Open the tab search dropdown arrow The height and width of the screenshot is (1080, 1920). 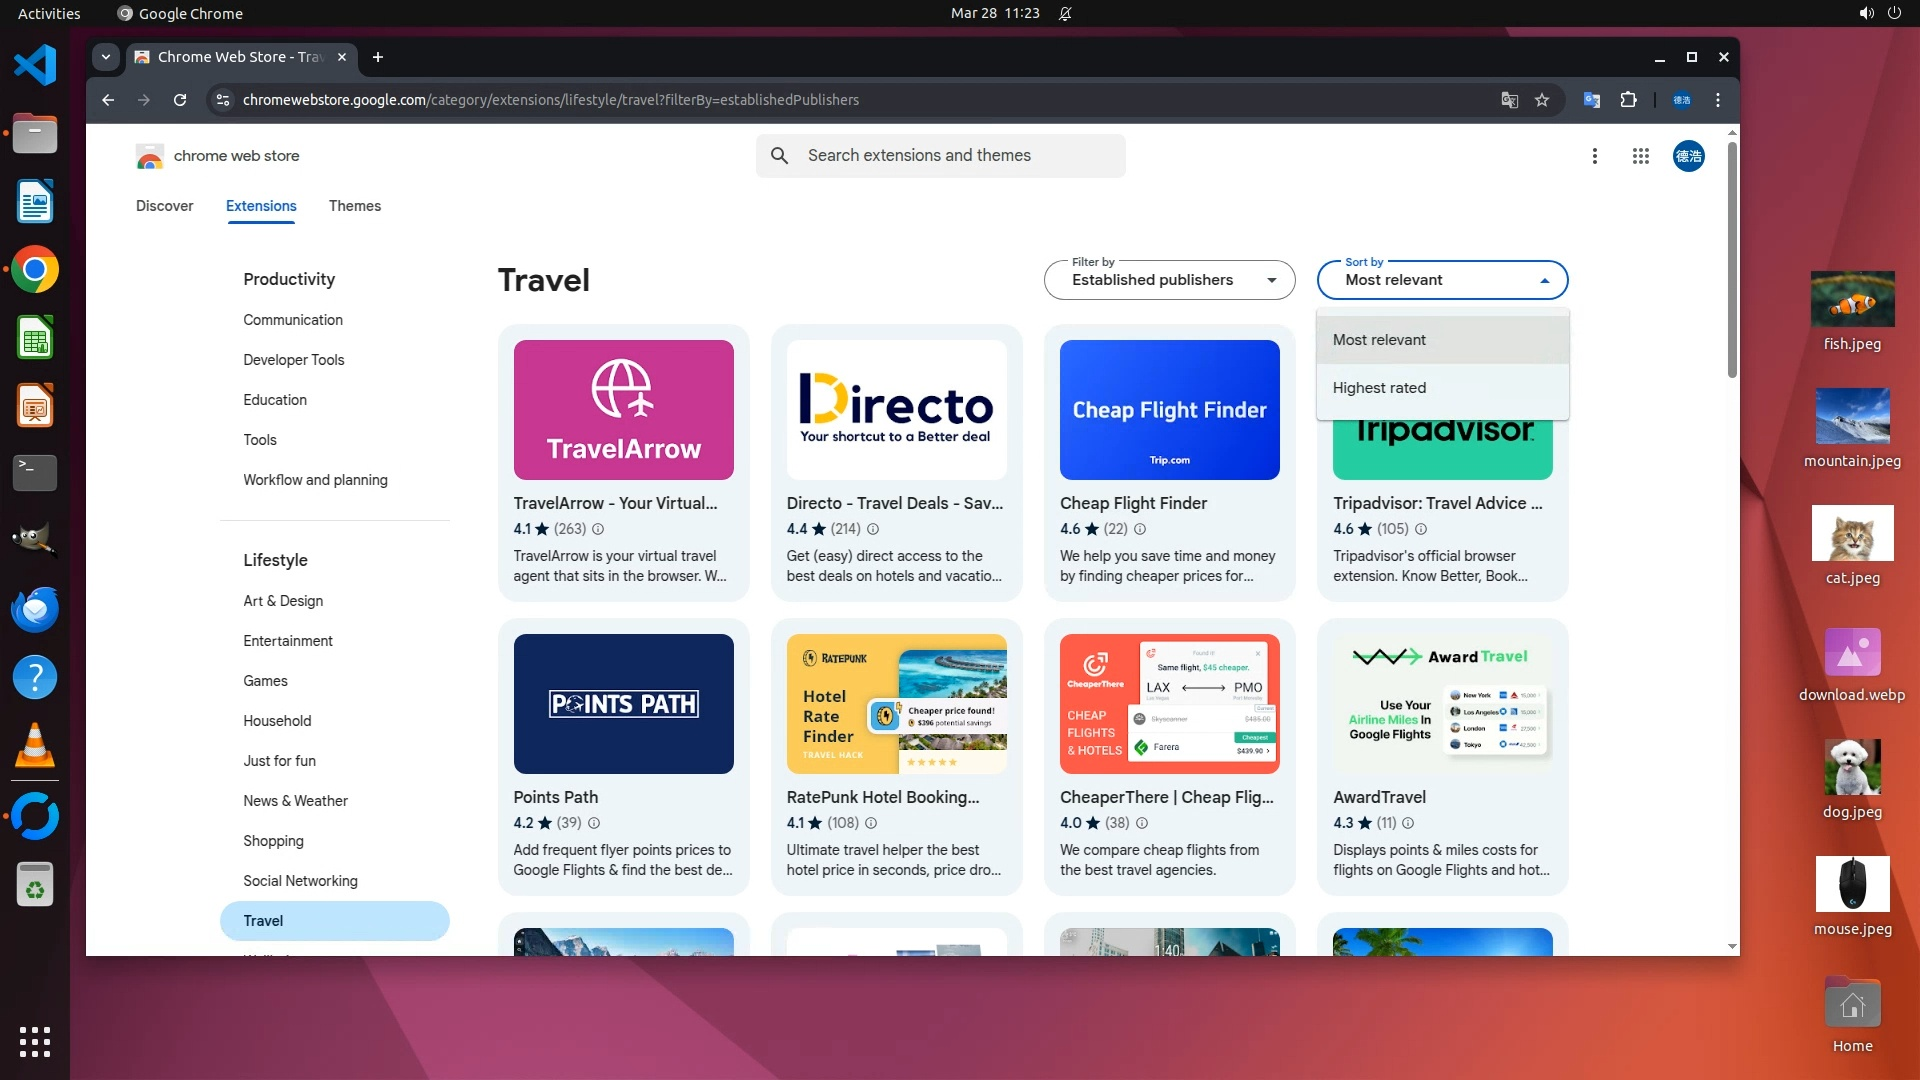[106, 57]
